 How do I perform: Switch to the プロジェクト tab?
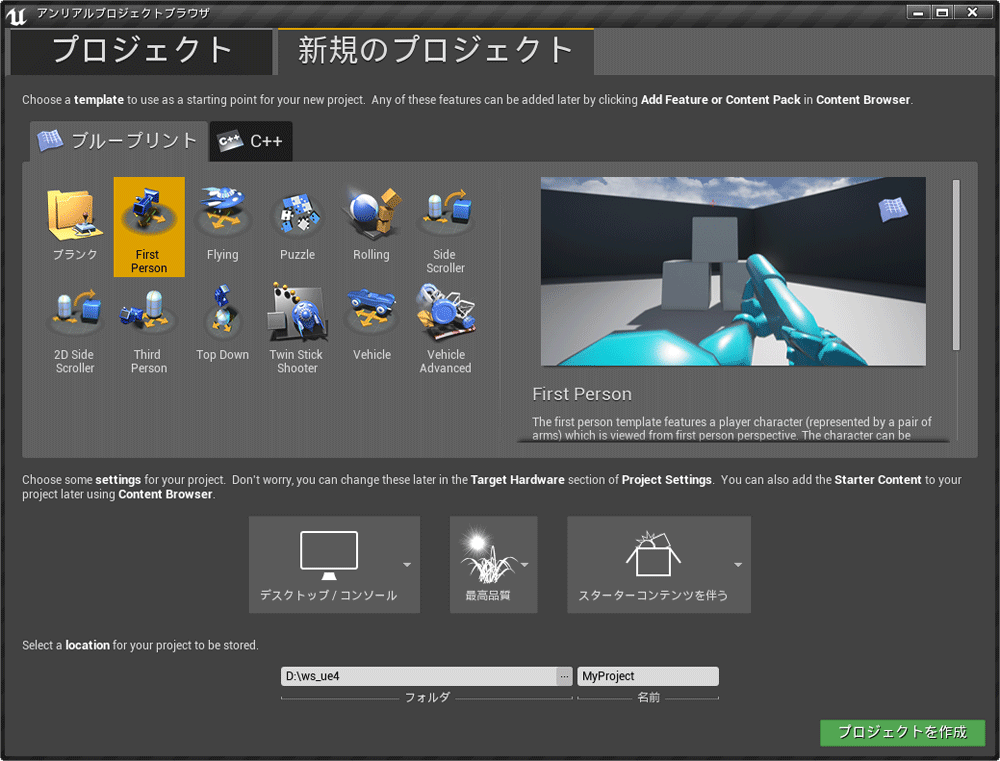click(142, 51)
